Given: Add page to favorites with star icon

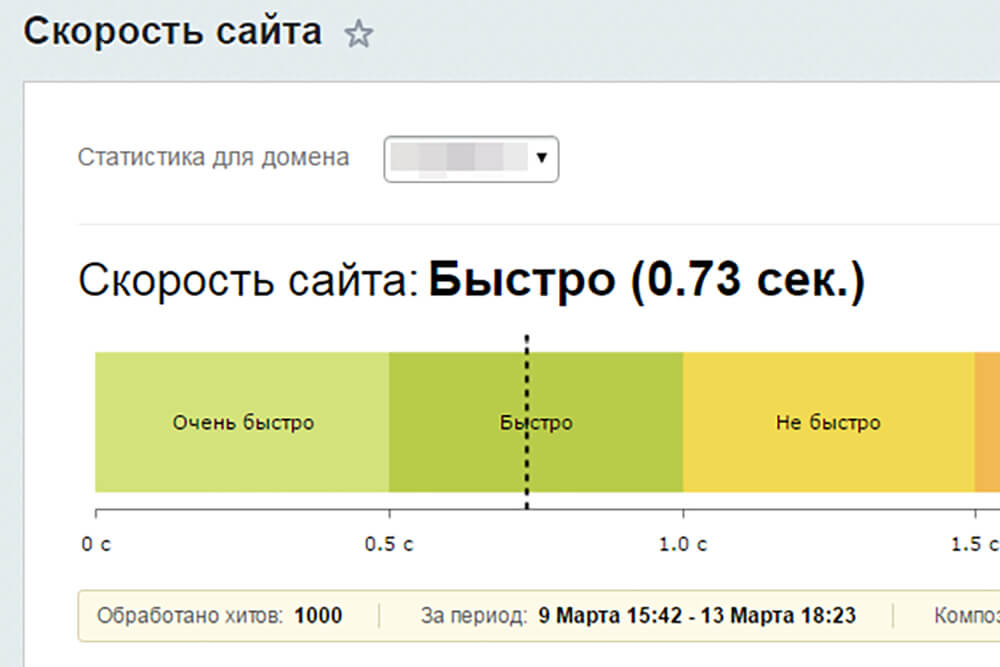Looking at the screenshot, I should (x=358, y=34).
